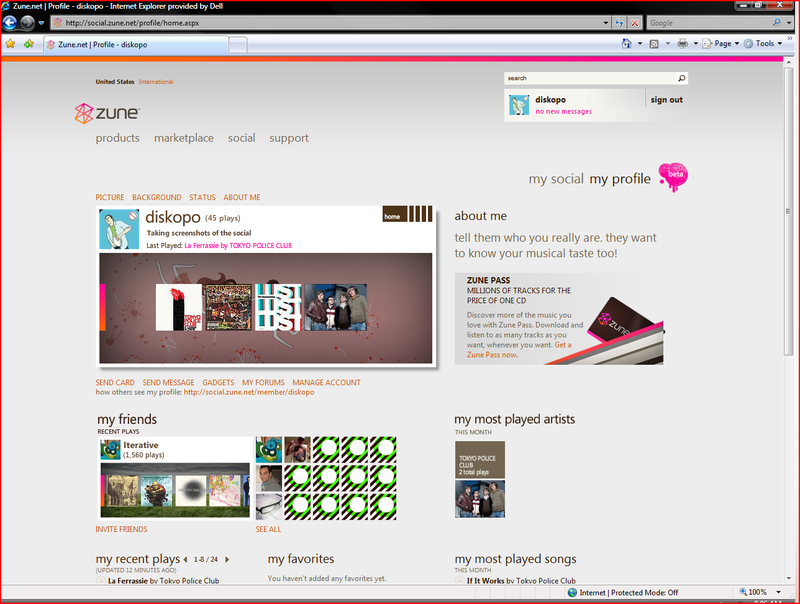Click the International region link

pyautogui.click(x=156, y=82)
